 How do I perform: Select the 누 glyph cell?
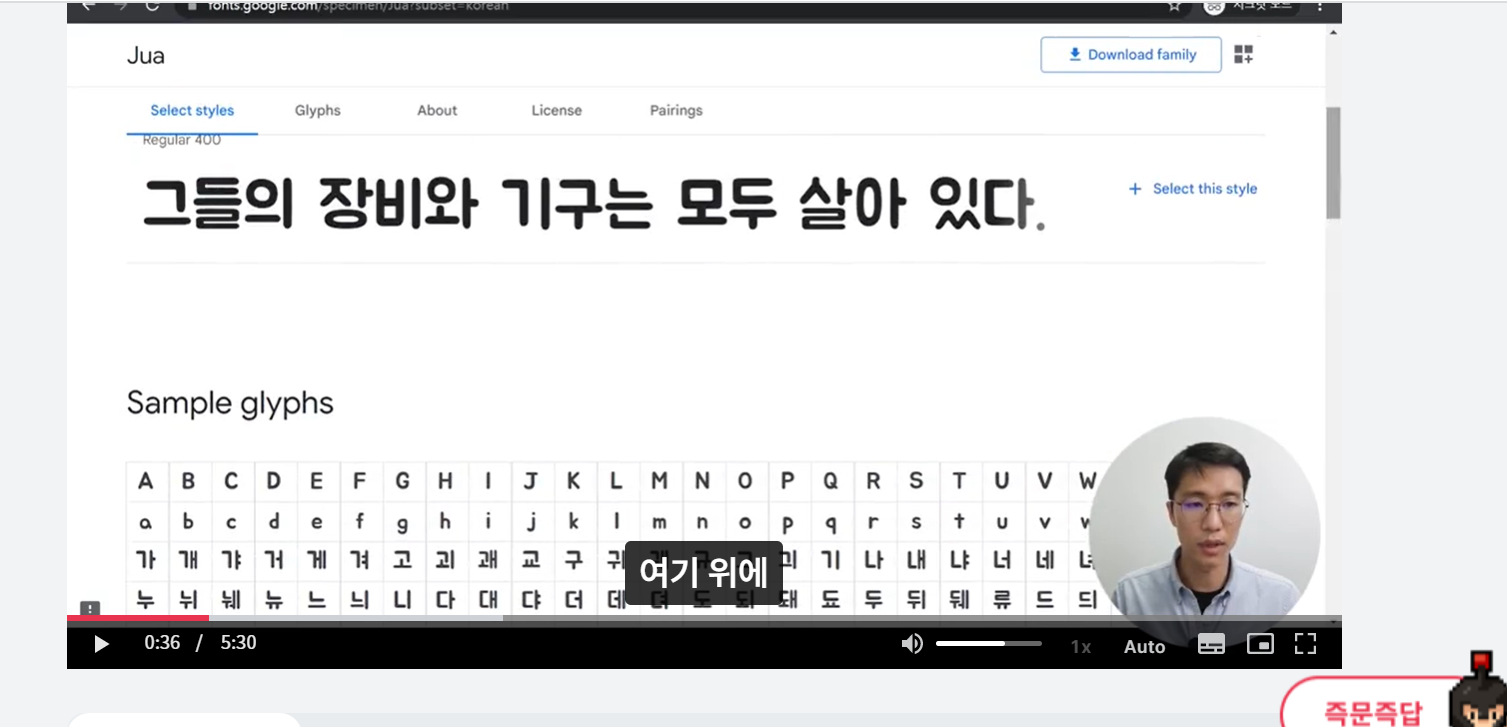point(147,599)
